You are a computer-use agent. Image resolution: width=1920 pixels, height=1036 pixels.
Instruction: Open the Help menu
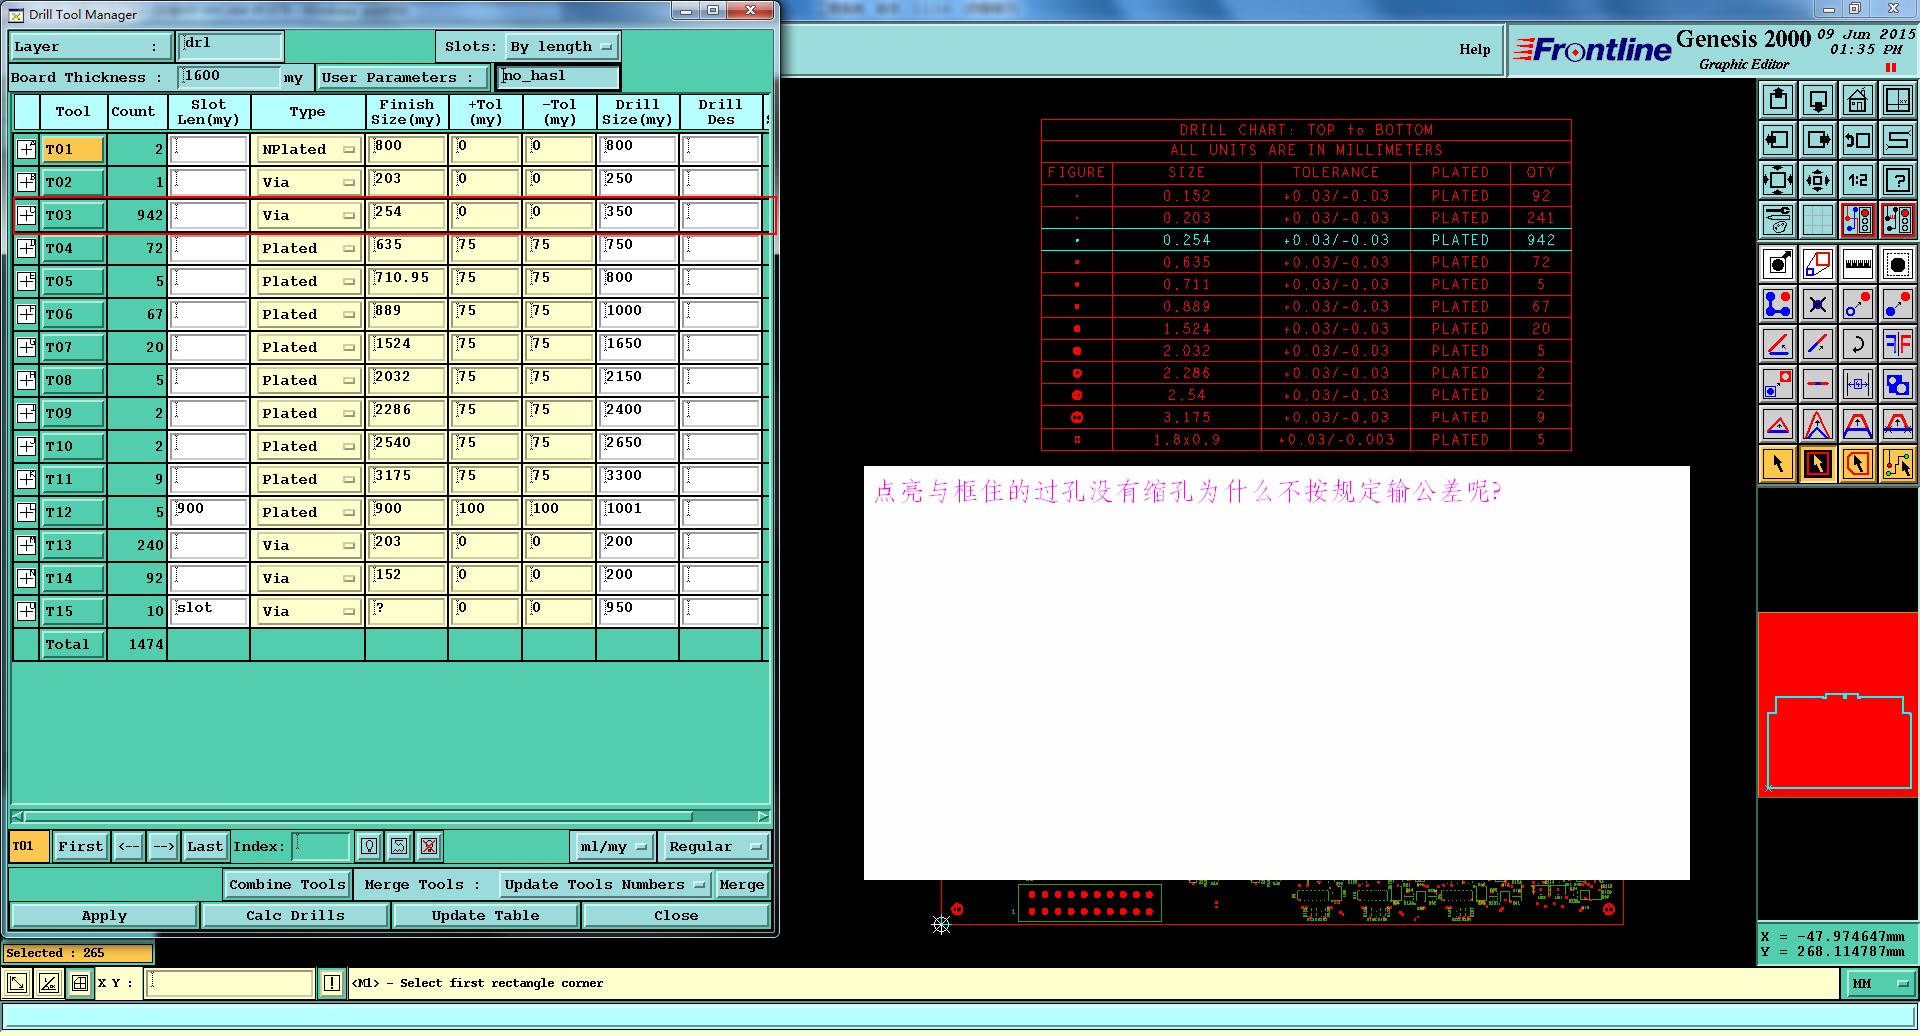[1474, 50]
